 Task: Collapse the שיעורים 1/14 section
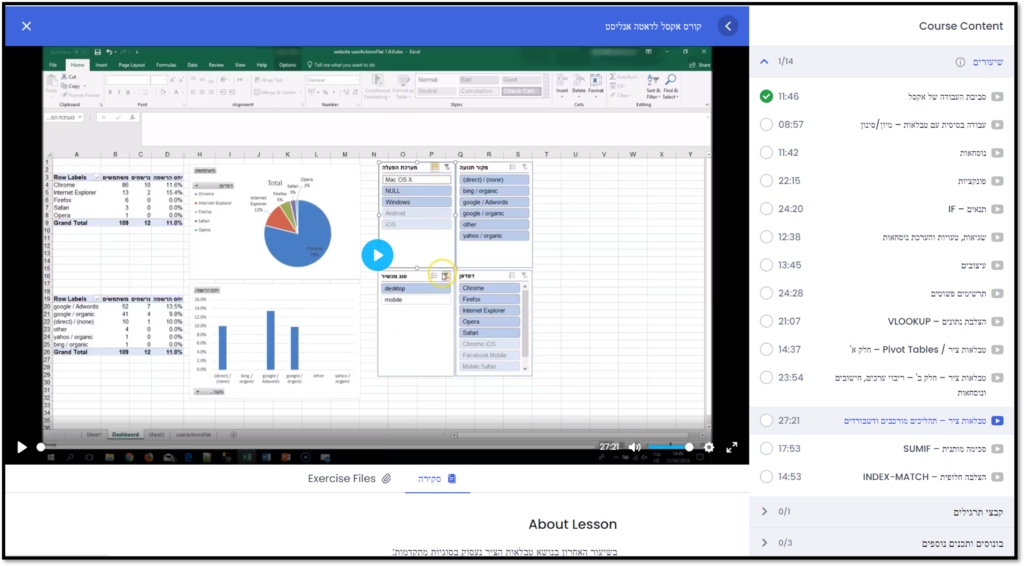tap(765, 62)
